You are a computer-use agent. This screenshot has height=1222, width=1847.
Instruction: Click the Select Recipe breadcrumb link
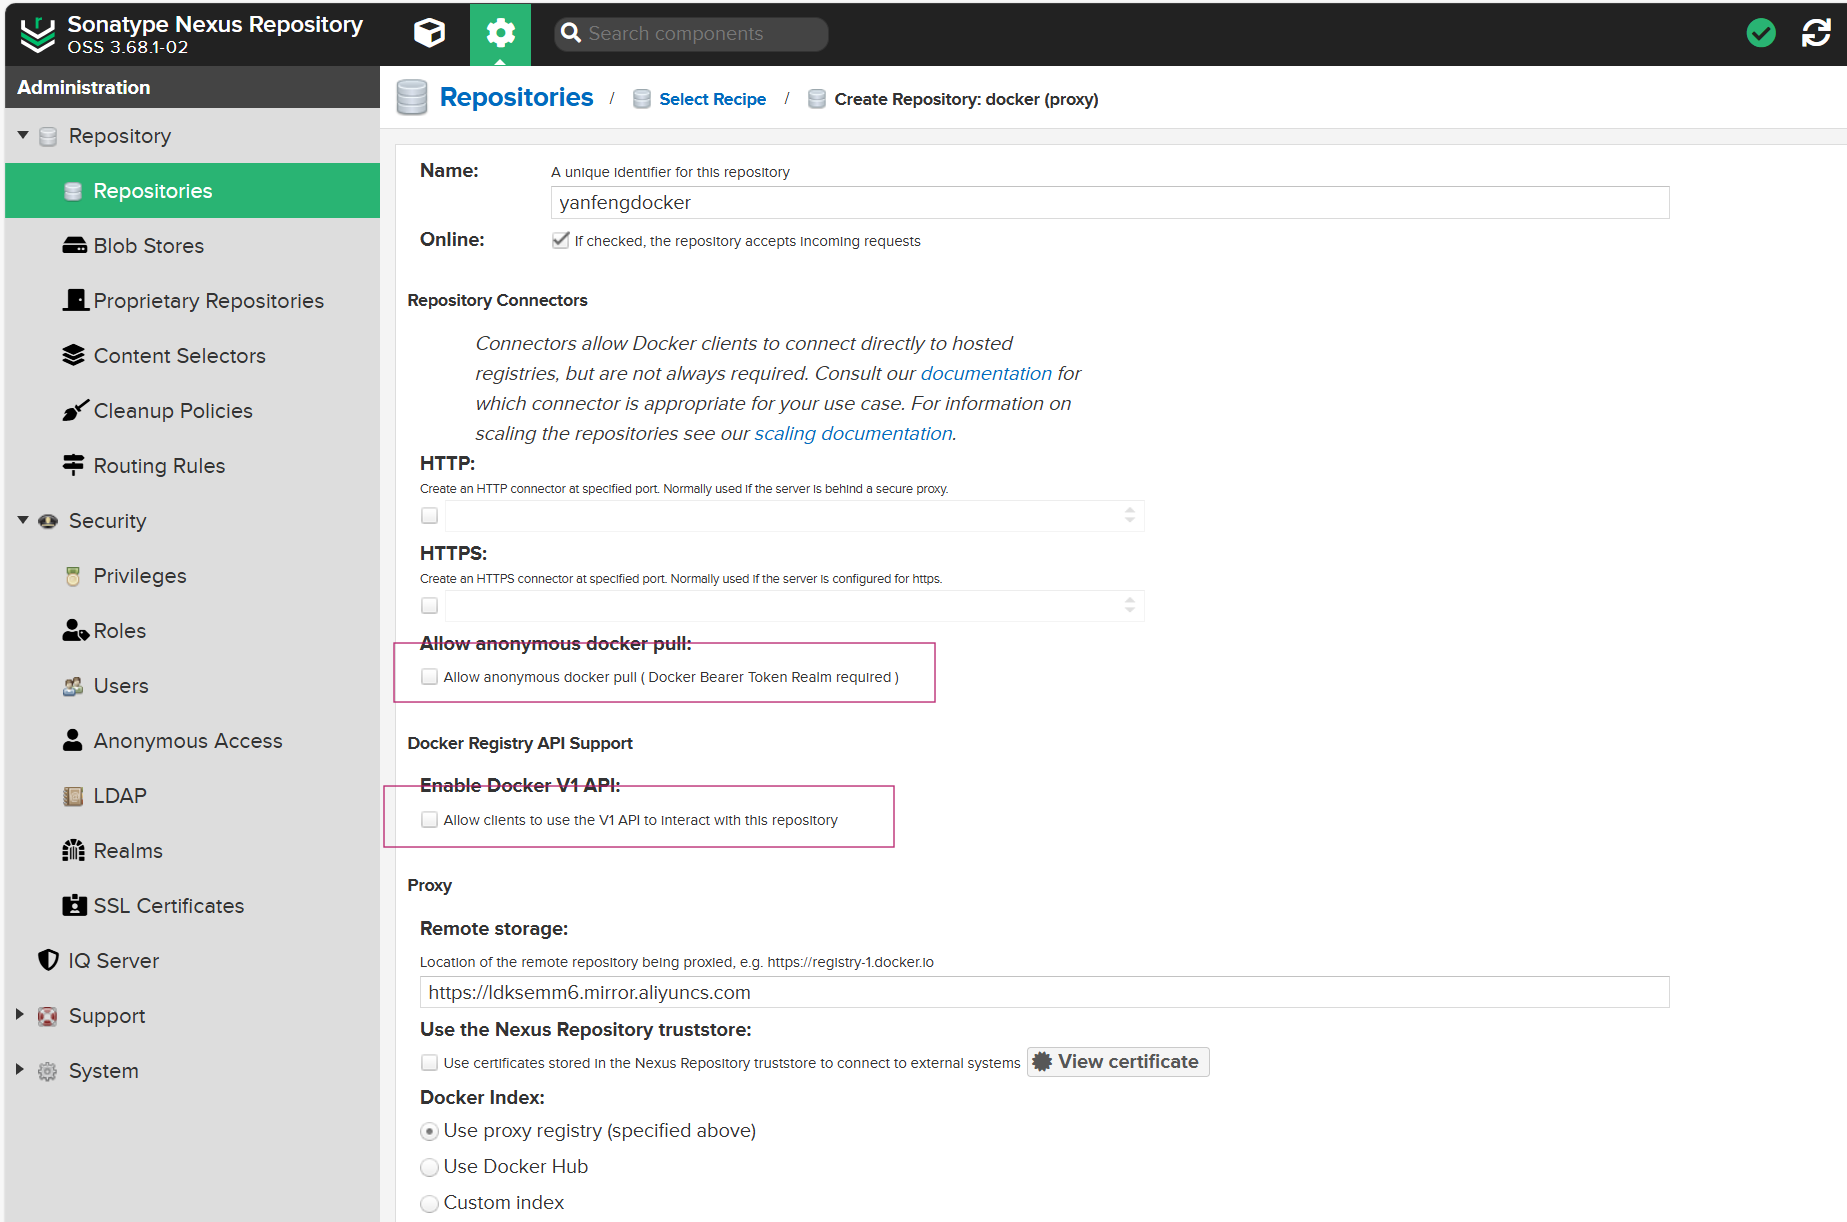(712, 99)
